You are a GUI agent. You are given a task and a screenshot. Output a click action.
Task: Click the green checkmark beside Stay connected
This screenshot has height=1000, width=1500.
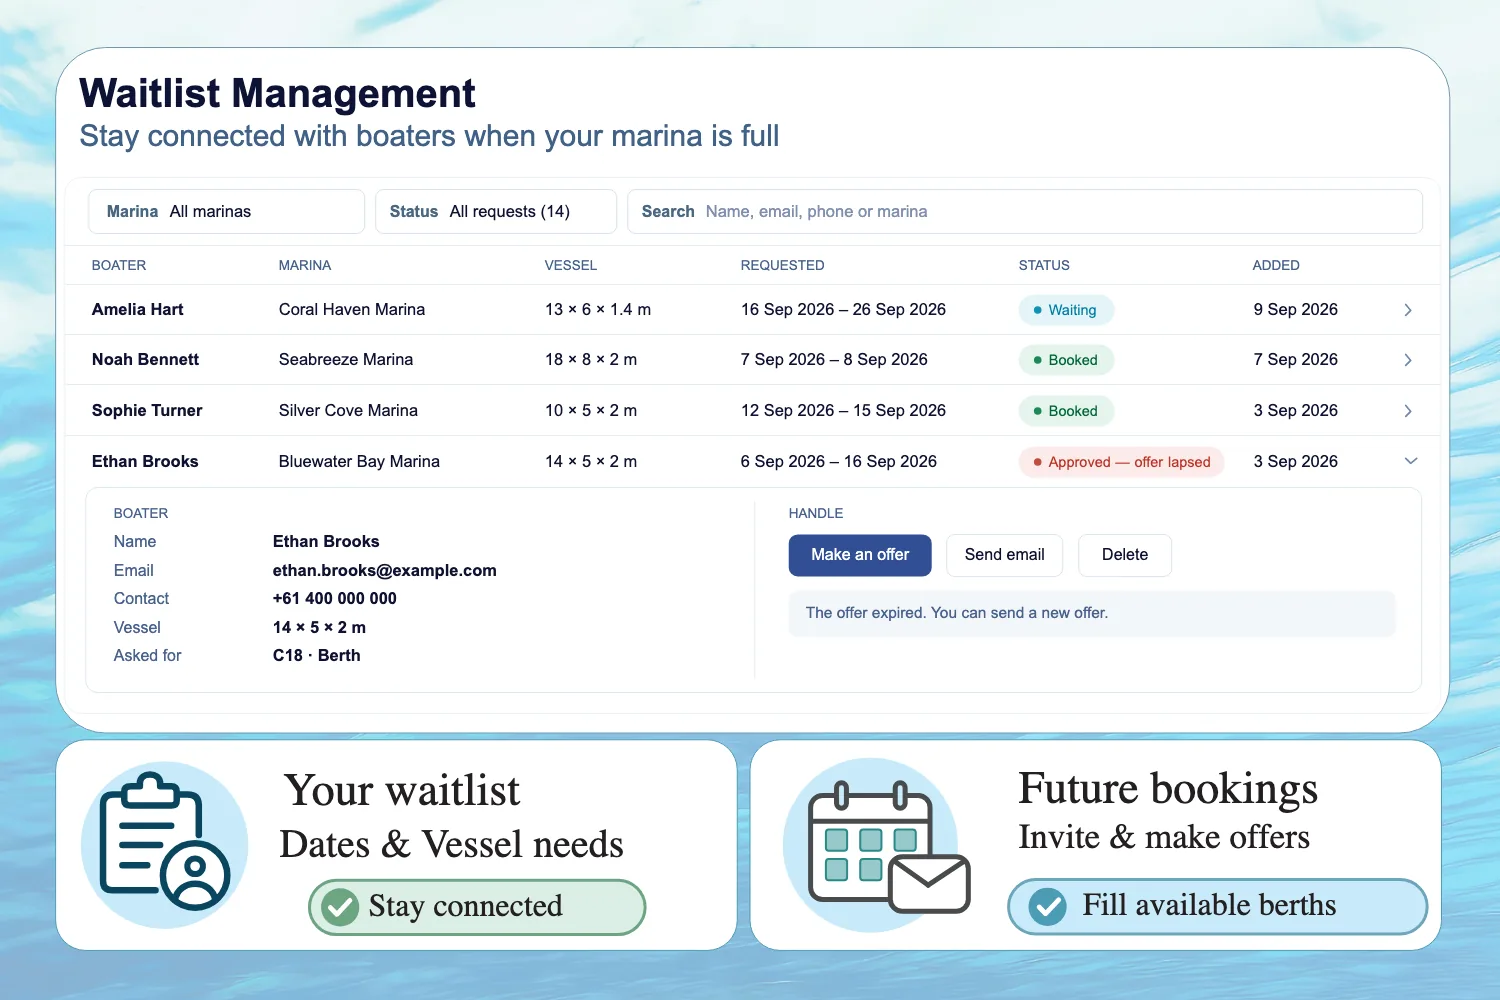point(340,907)
